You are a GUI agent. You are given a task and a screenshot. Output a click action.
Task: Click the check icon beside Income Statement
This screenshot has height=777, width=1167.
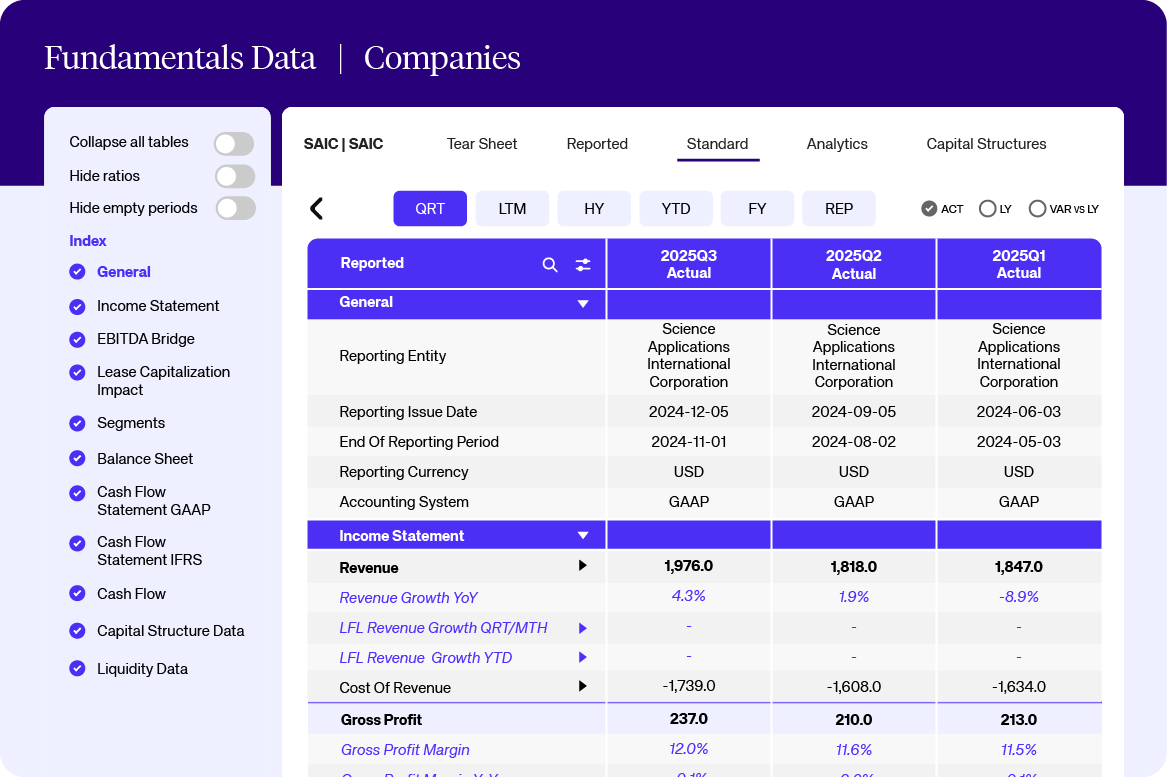tap(77, 306)
